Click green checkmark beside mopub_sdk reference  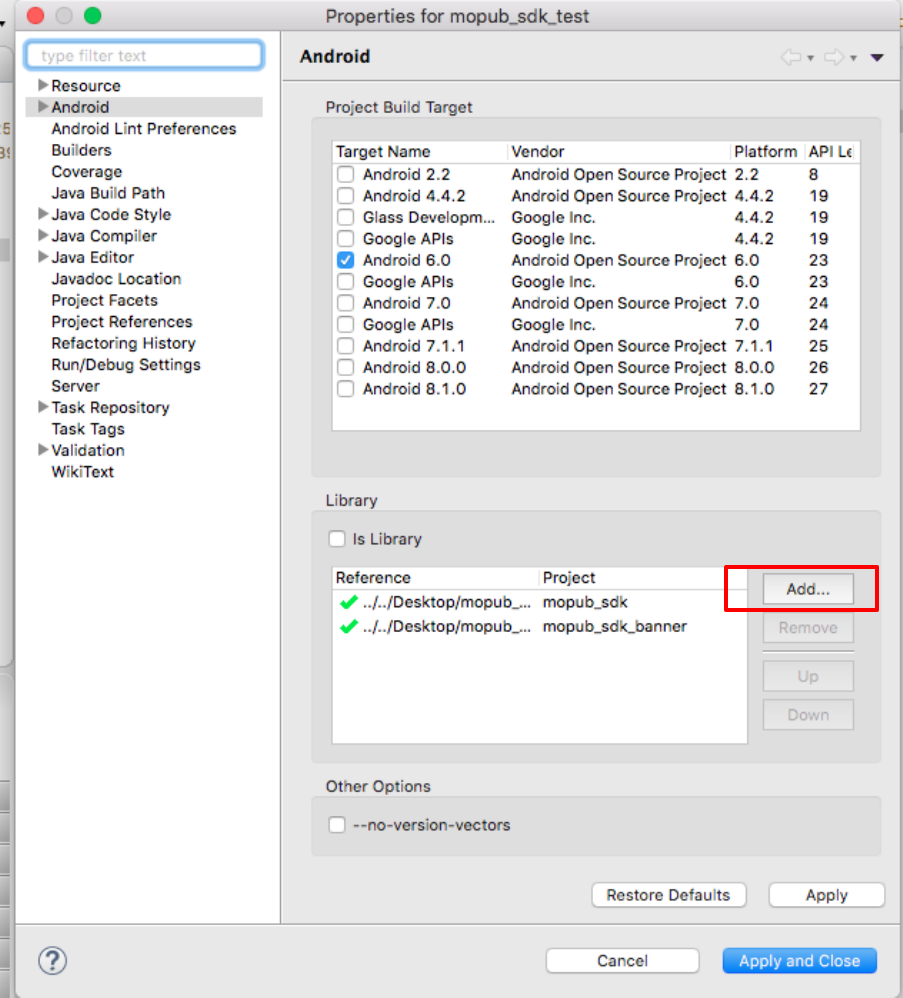tap(348, 601)
